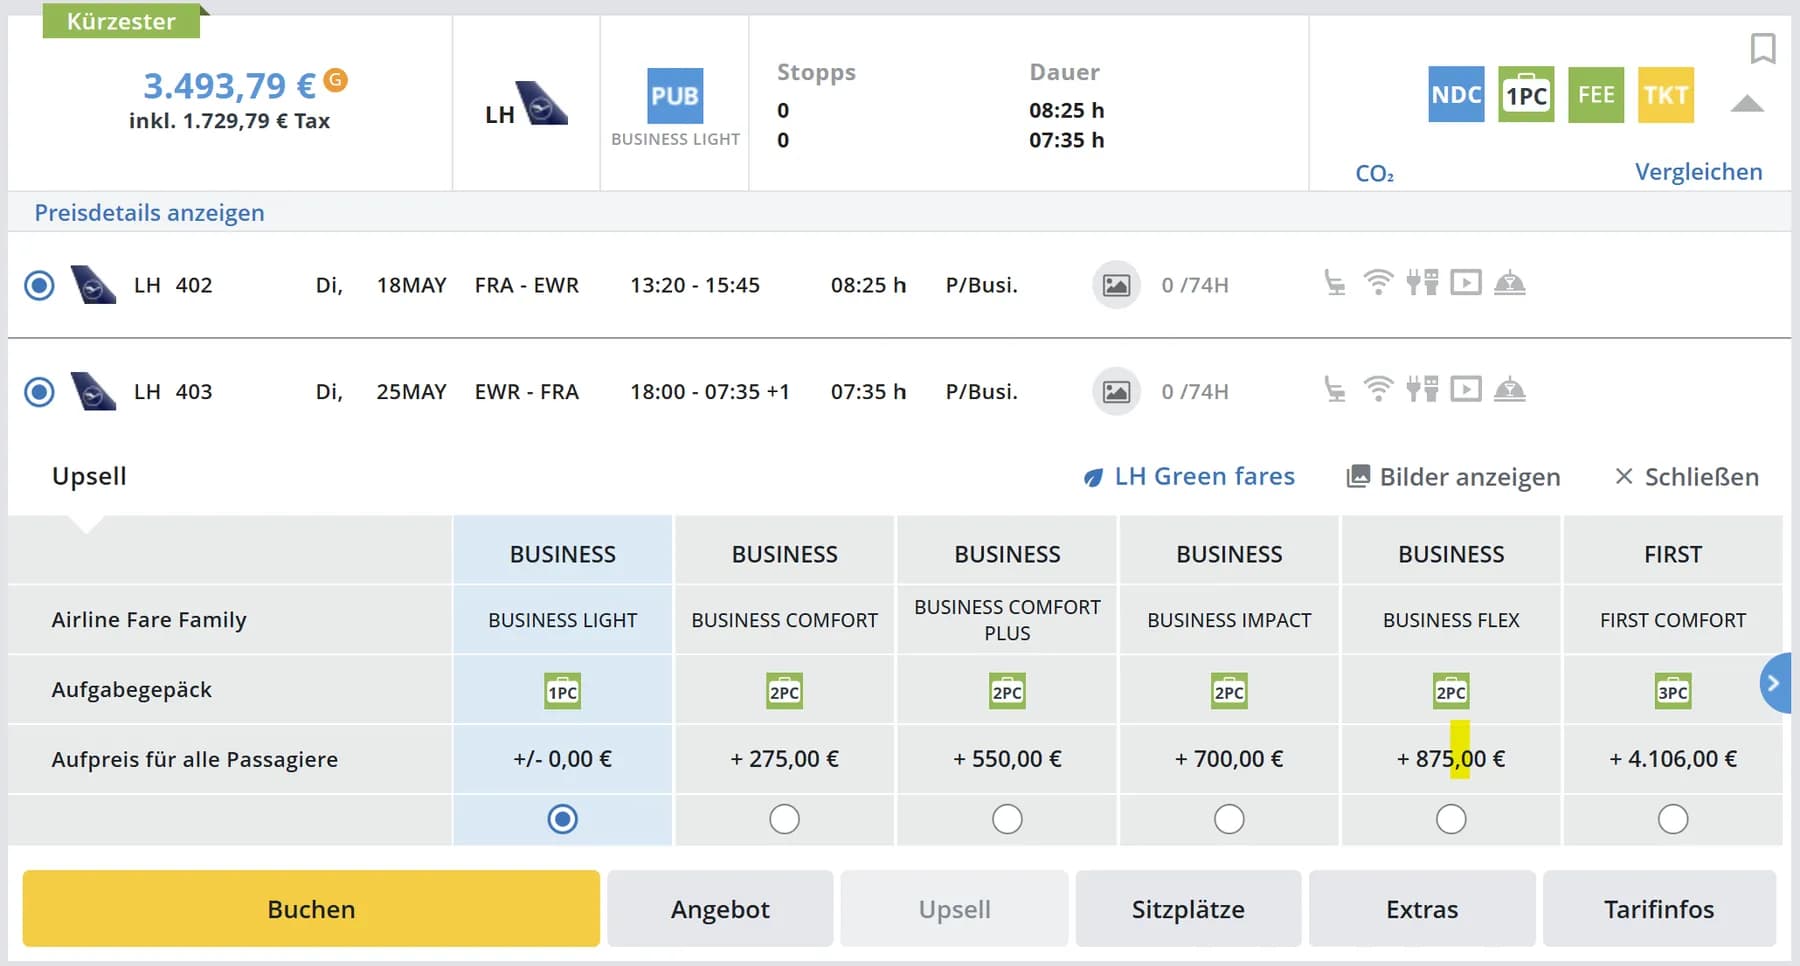Select First Comfort fare radio button
This screenshot has width=1800, height=966.
pyautogui.click(x=1673, y=820)
